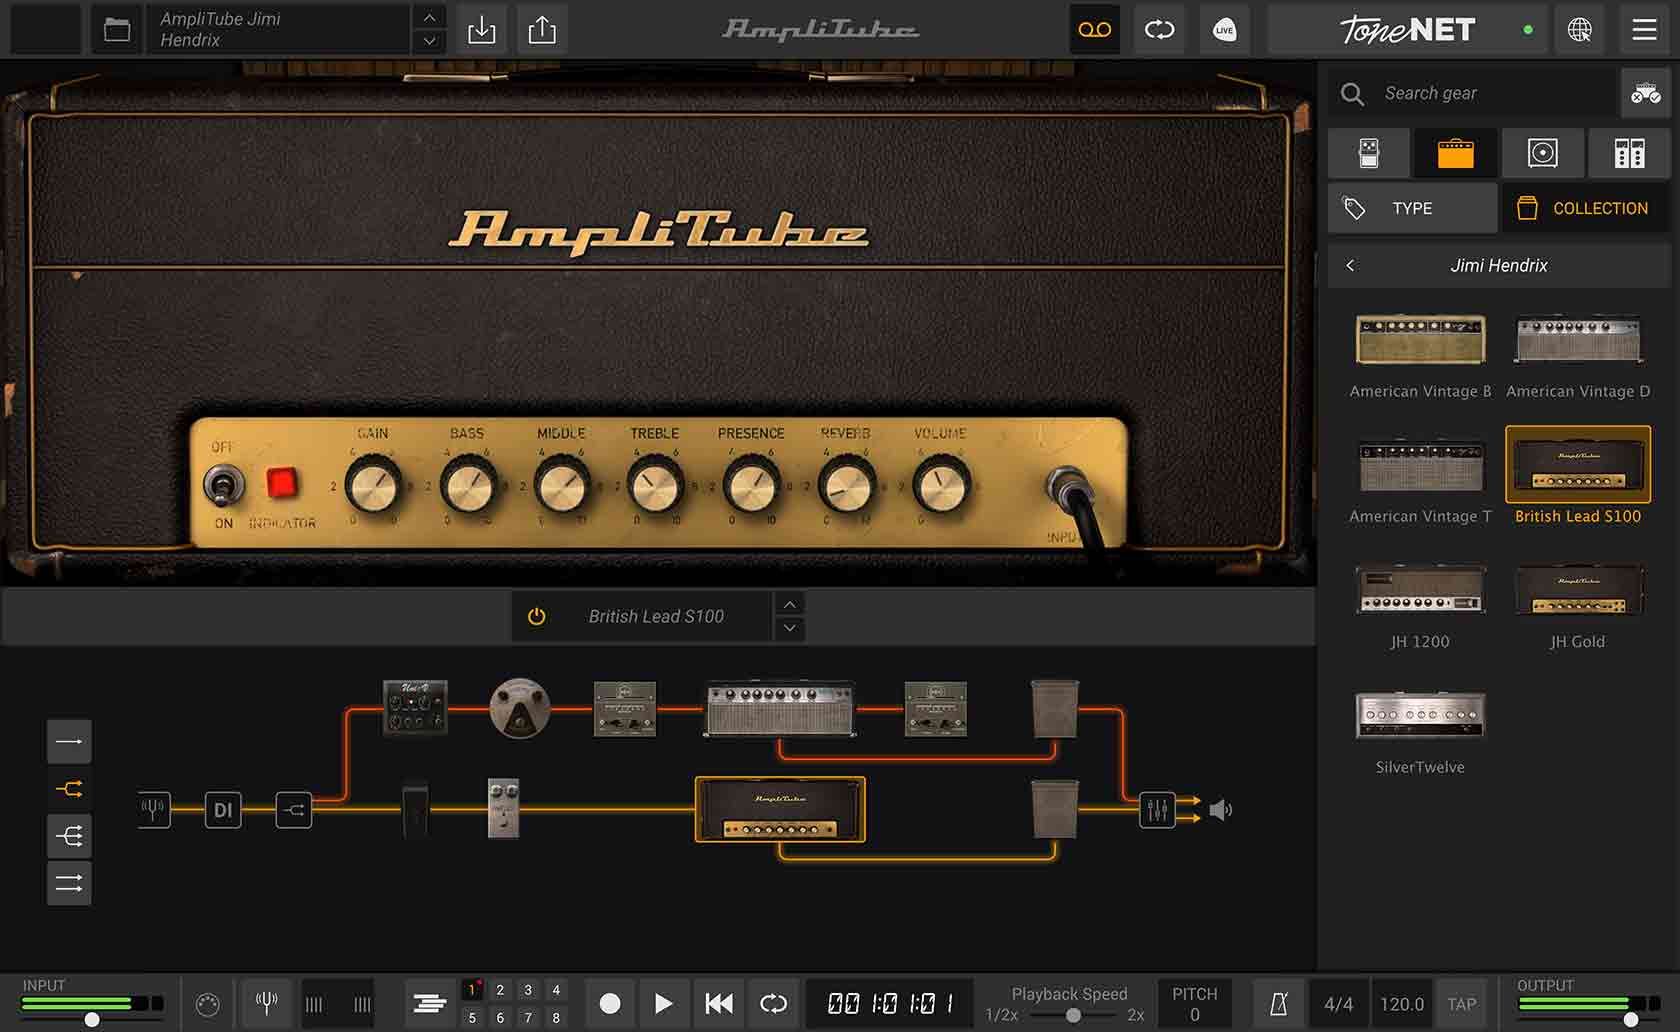The width and height of the screenshot is (1680, 1032).
Task: Click the export preset share icon
Action: (x=542, y=30)
